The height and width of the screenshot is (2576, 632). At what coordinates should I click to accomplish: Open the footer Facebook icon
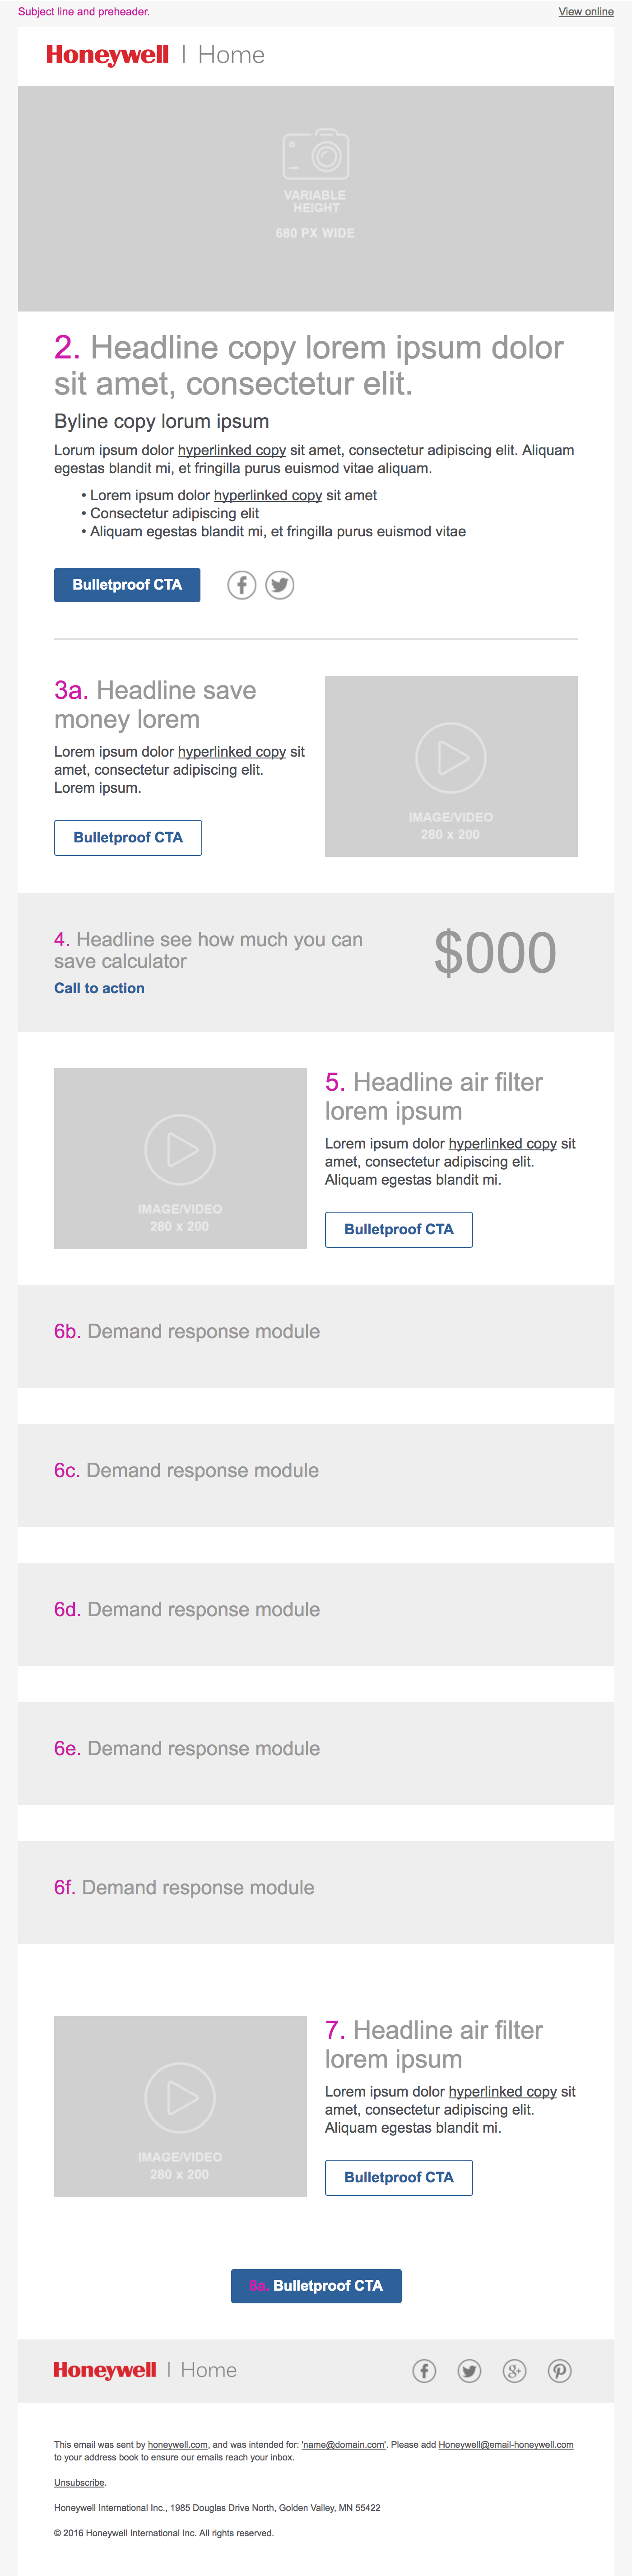tap(424, 2370)
